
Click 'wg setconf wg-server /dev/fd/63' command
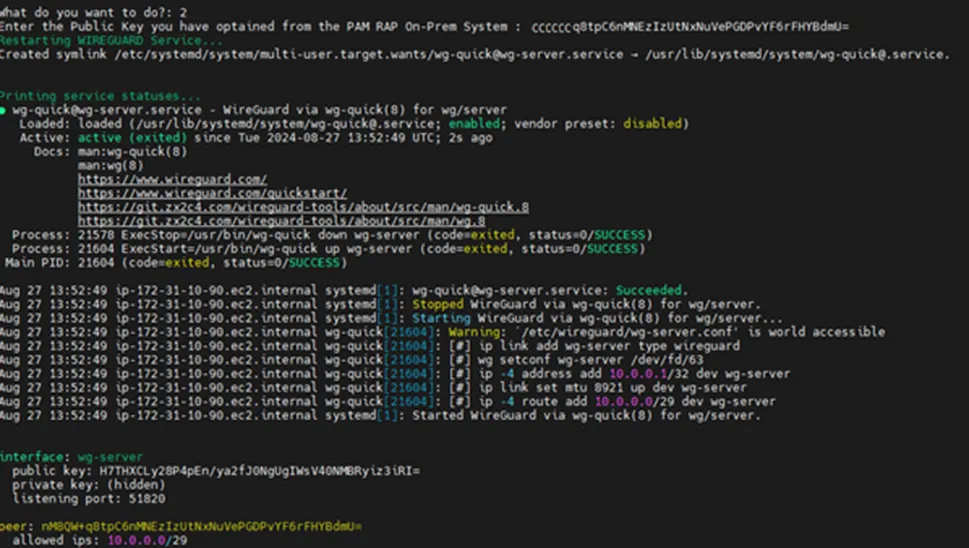[591, 360]
